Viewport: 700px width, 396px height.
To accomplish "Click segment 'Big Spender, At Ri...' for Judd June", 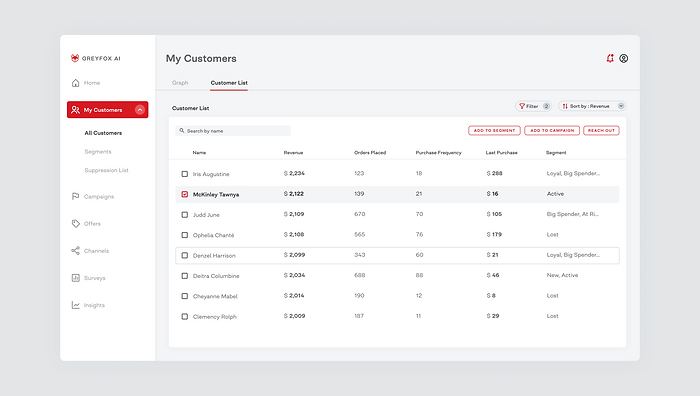I will pyautogui.click(x=573, y=214).
